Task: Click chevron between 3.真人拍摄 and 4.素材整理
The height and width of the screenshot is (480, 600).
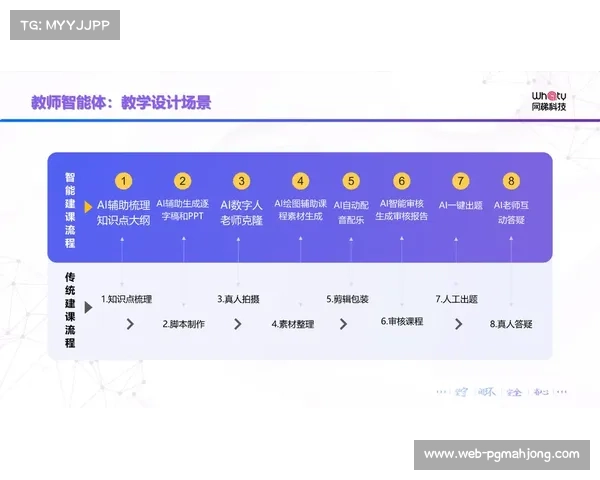Action: (x=238, y=324)
